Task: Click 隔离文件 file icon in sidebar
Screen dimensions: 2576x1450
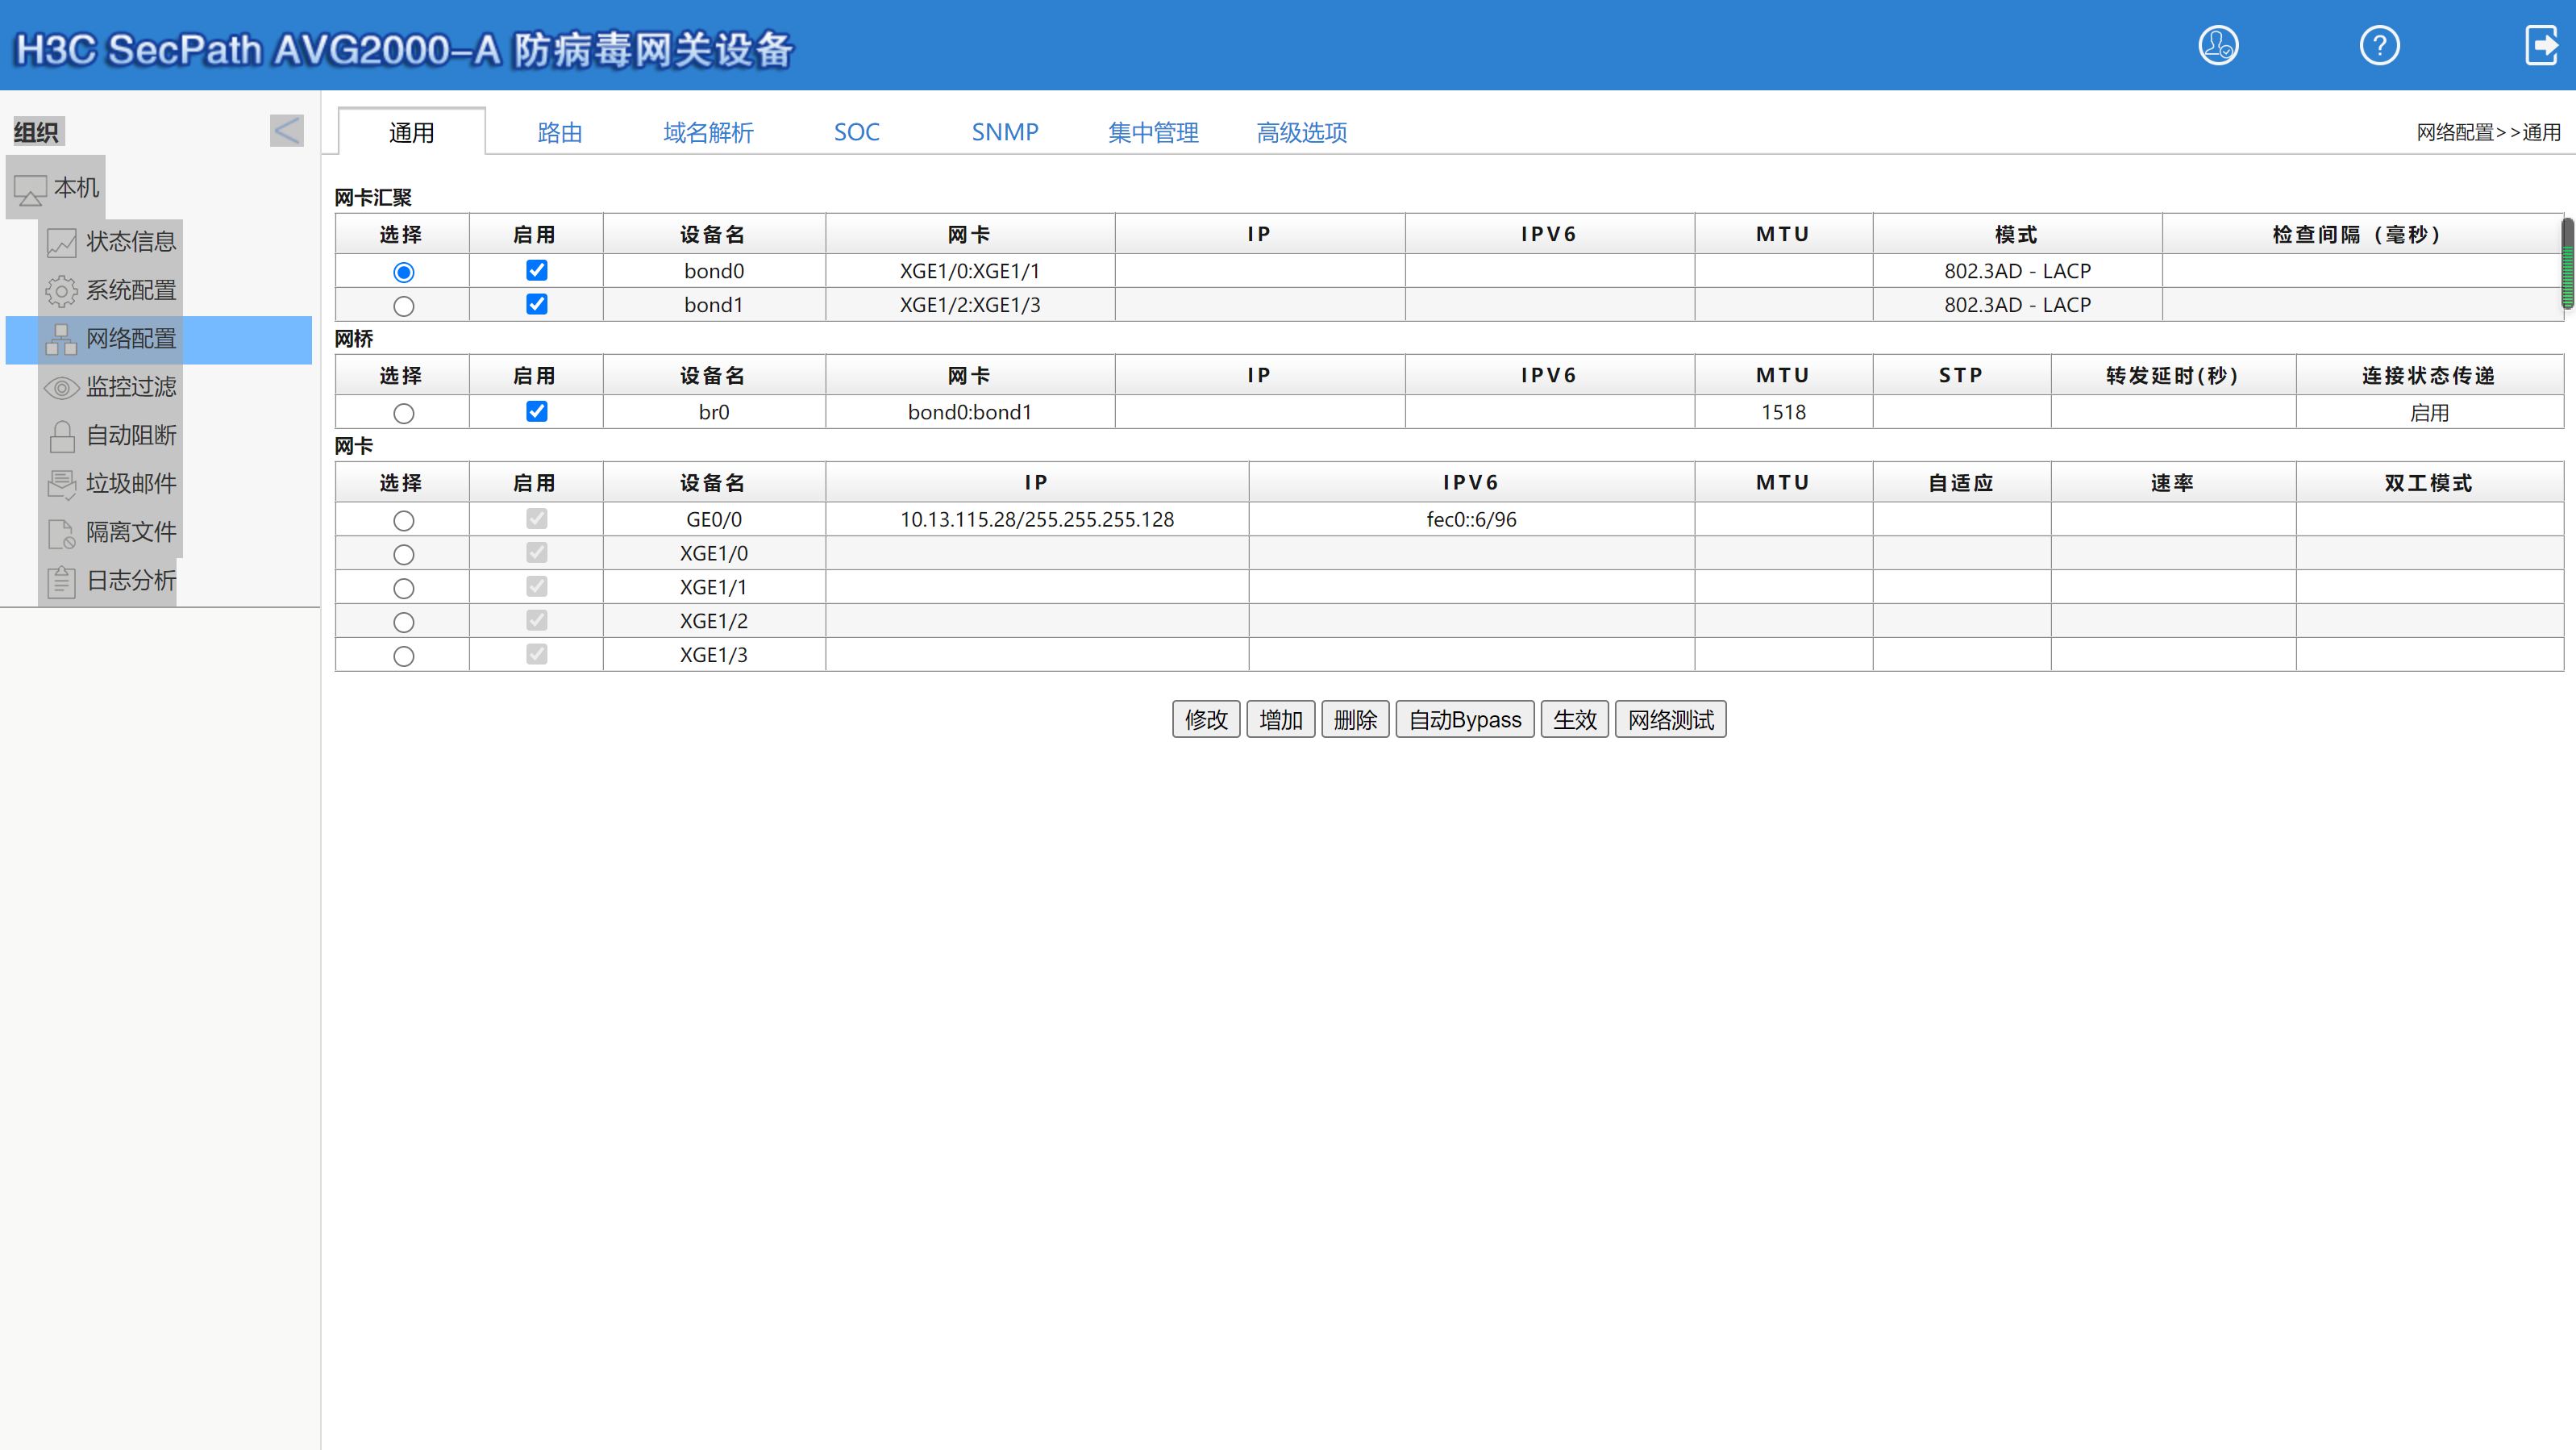Action: [x=61, y=533]
